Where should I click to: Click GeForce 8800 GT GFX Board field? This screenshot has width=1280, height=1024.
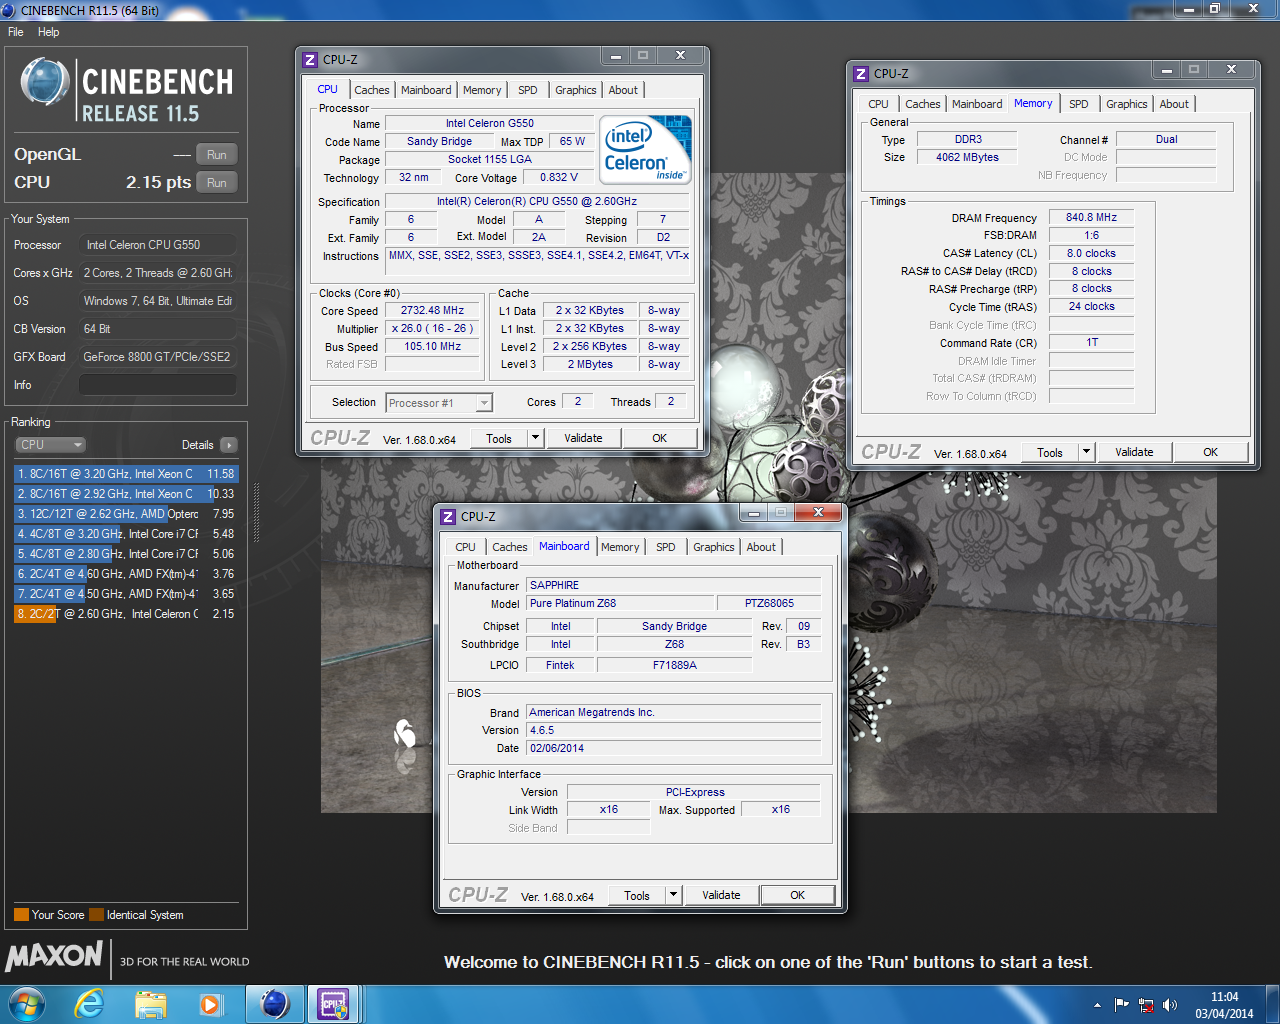pos(158,357)
